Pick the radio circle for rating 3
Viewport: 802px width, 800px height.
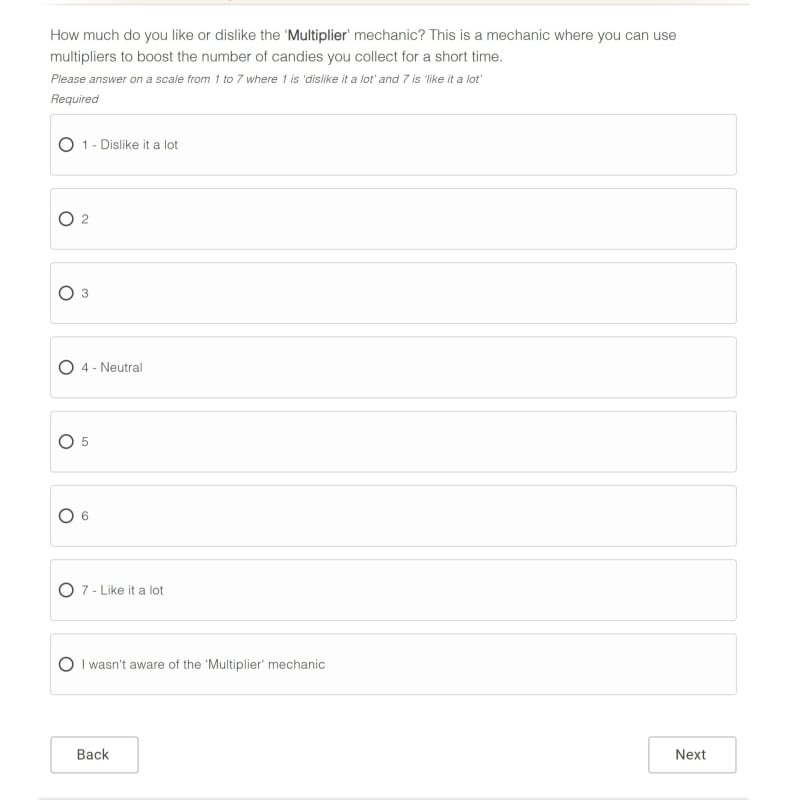pos(66,293)
